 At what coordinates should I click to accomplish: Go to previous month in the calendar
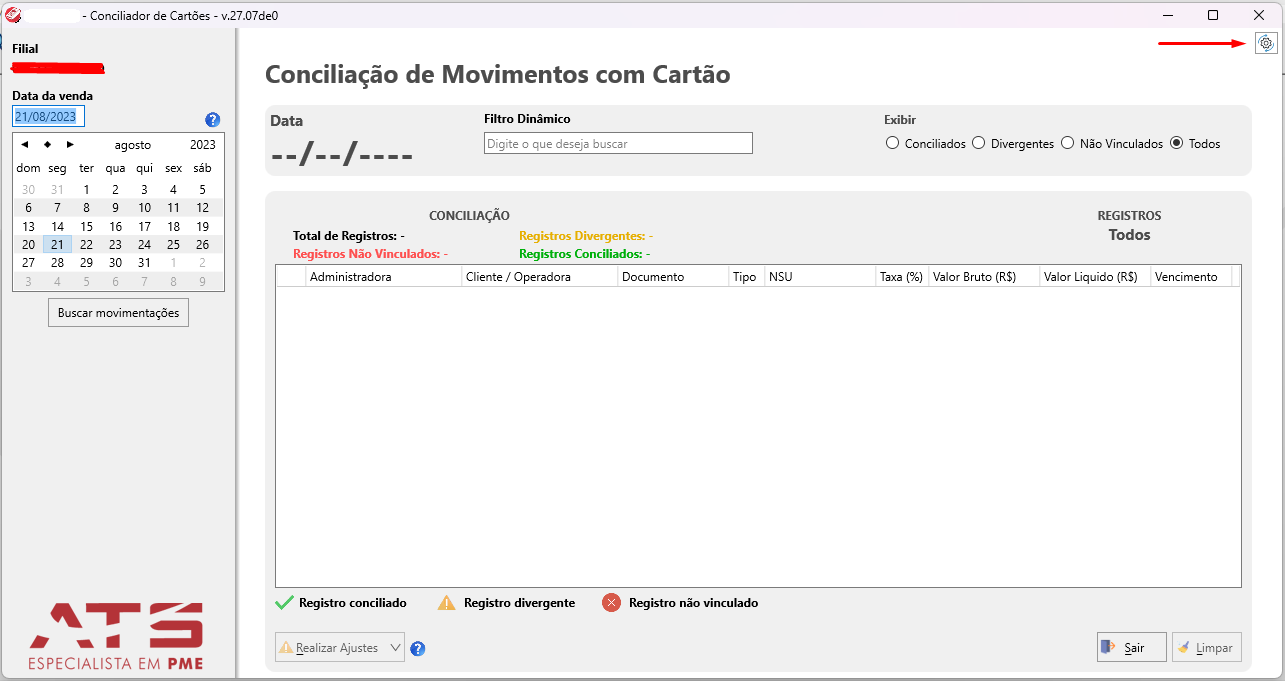pos(25,145)
